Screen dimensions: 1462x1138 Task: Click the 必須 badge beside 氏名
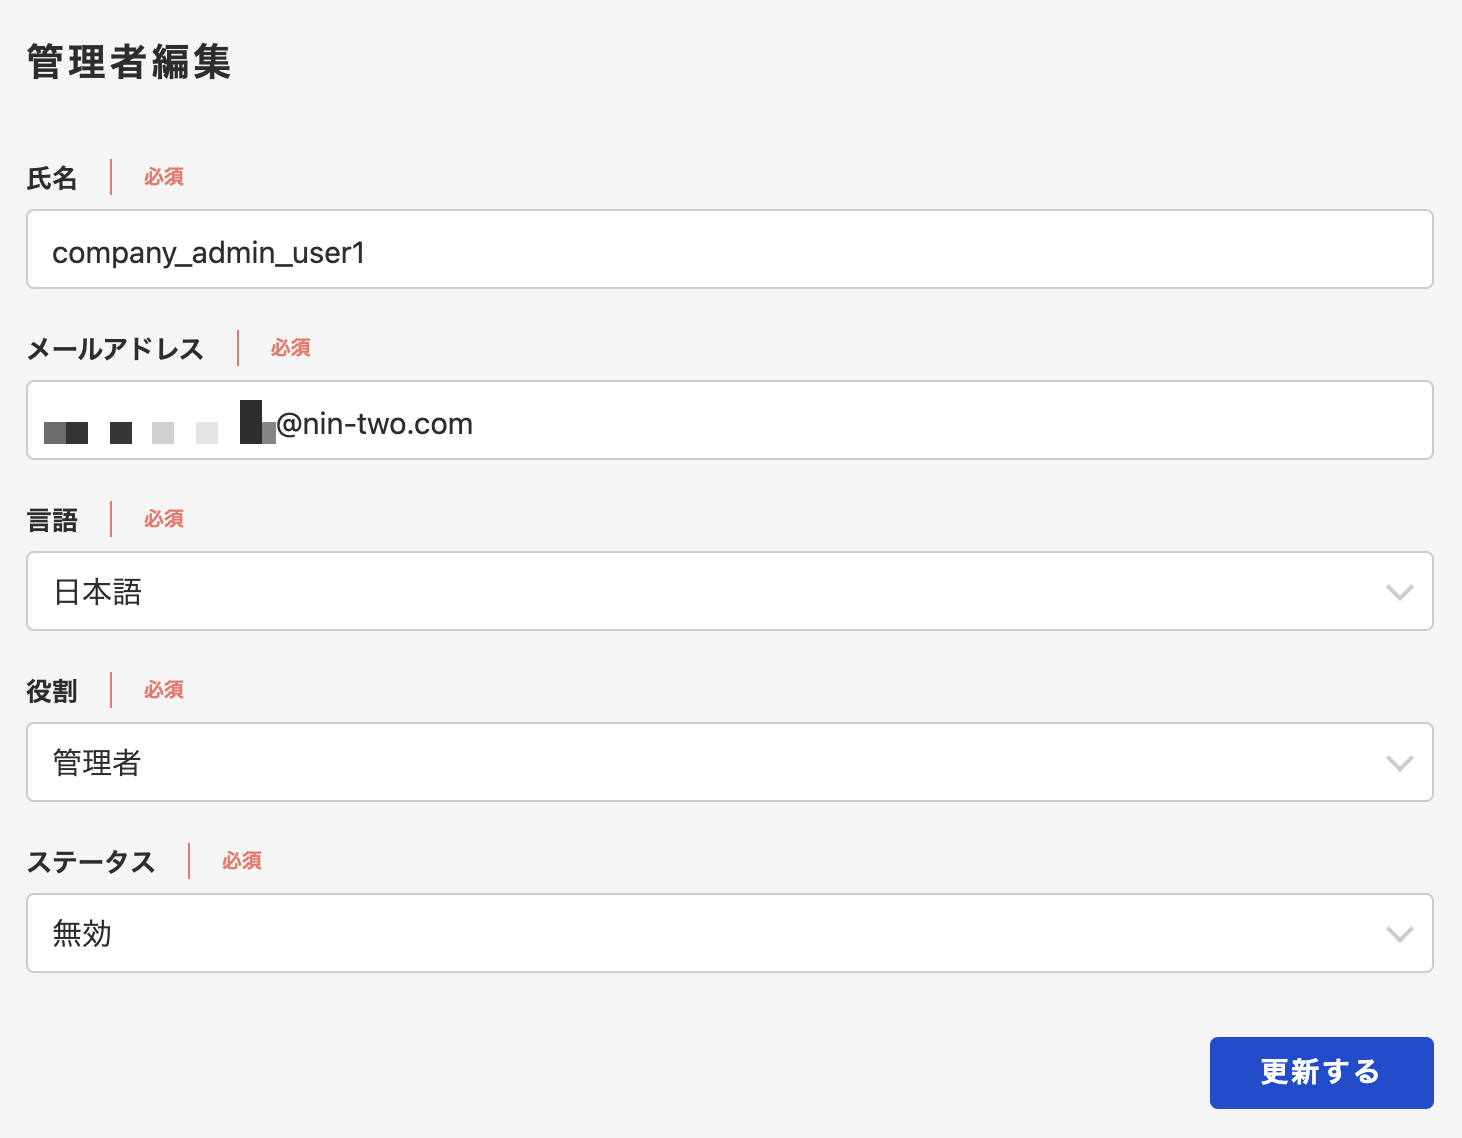pyautogui.click(x=164, y=177)
